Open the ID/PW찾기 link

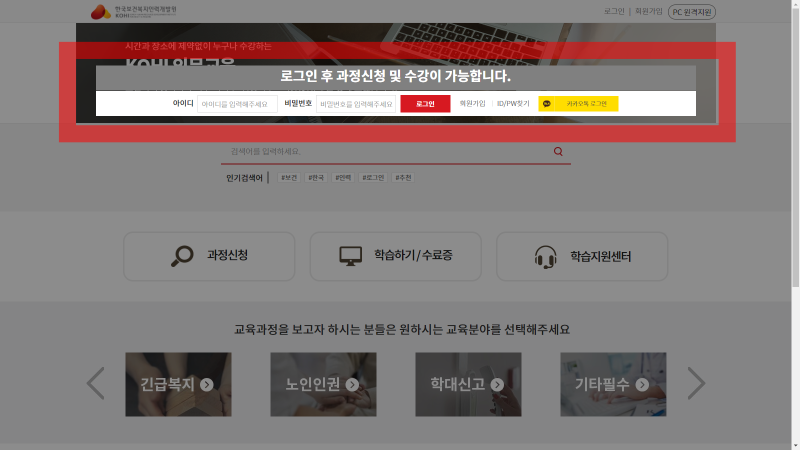coord(513,104)
